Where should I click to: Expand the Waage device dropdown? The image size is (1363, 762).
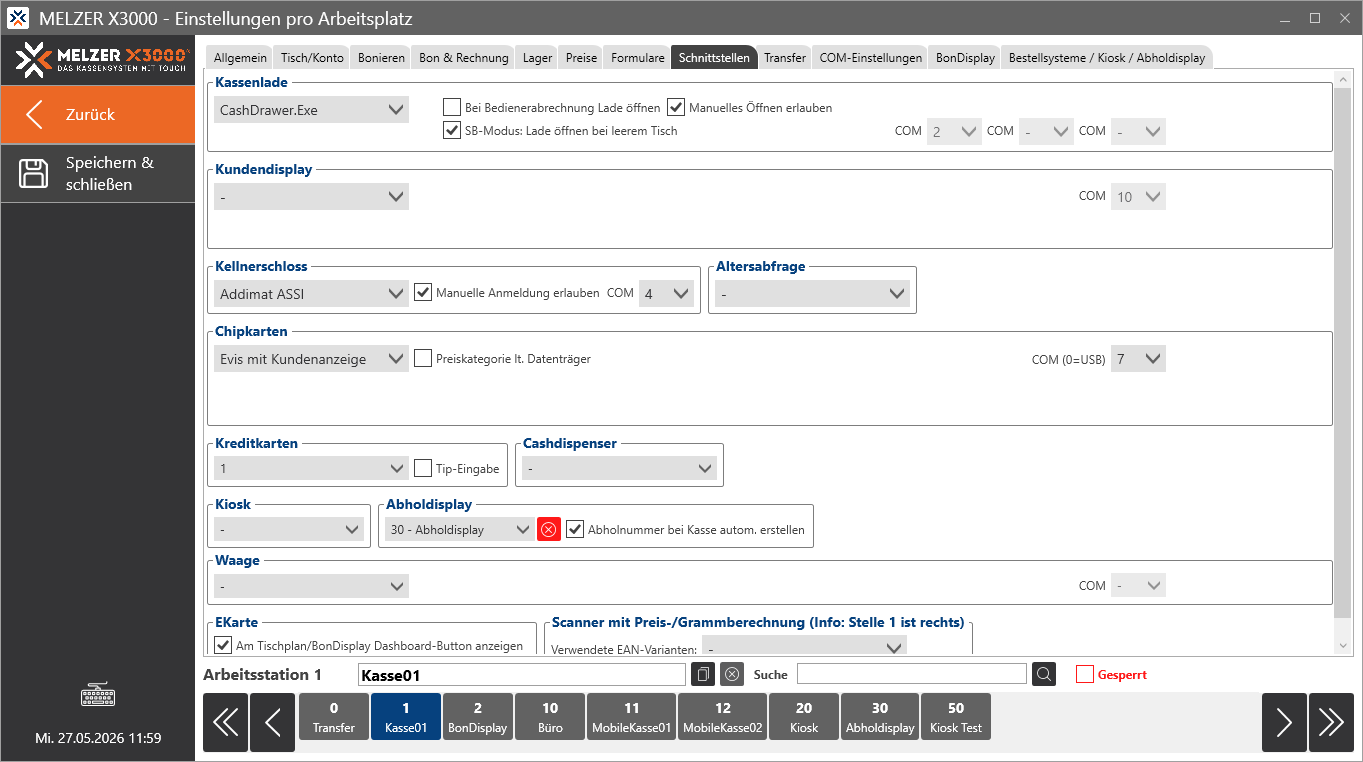pyautogui.click(x=312, y=586)
